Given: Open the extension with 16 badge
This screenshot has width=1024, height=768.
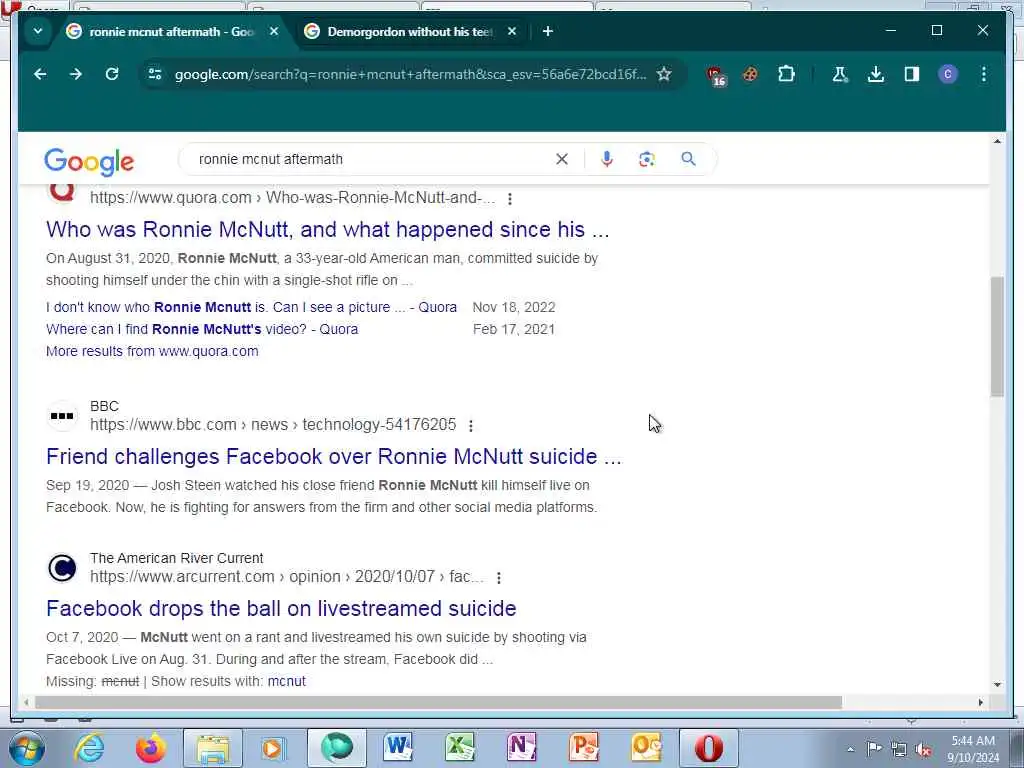Looking at the screenshot, I should tap(716, 76).
